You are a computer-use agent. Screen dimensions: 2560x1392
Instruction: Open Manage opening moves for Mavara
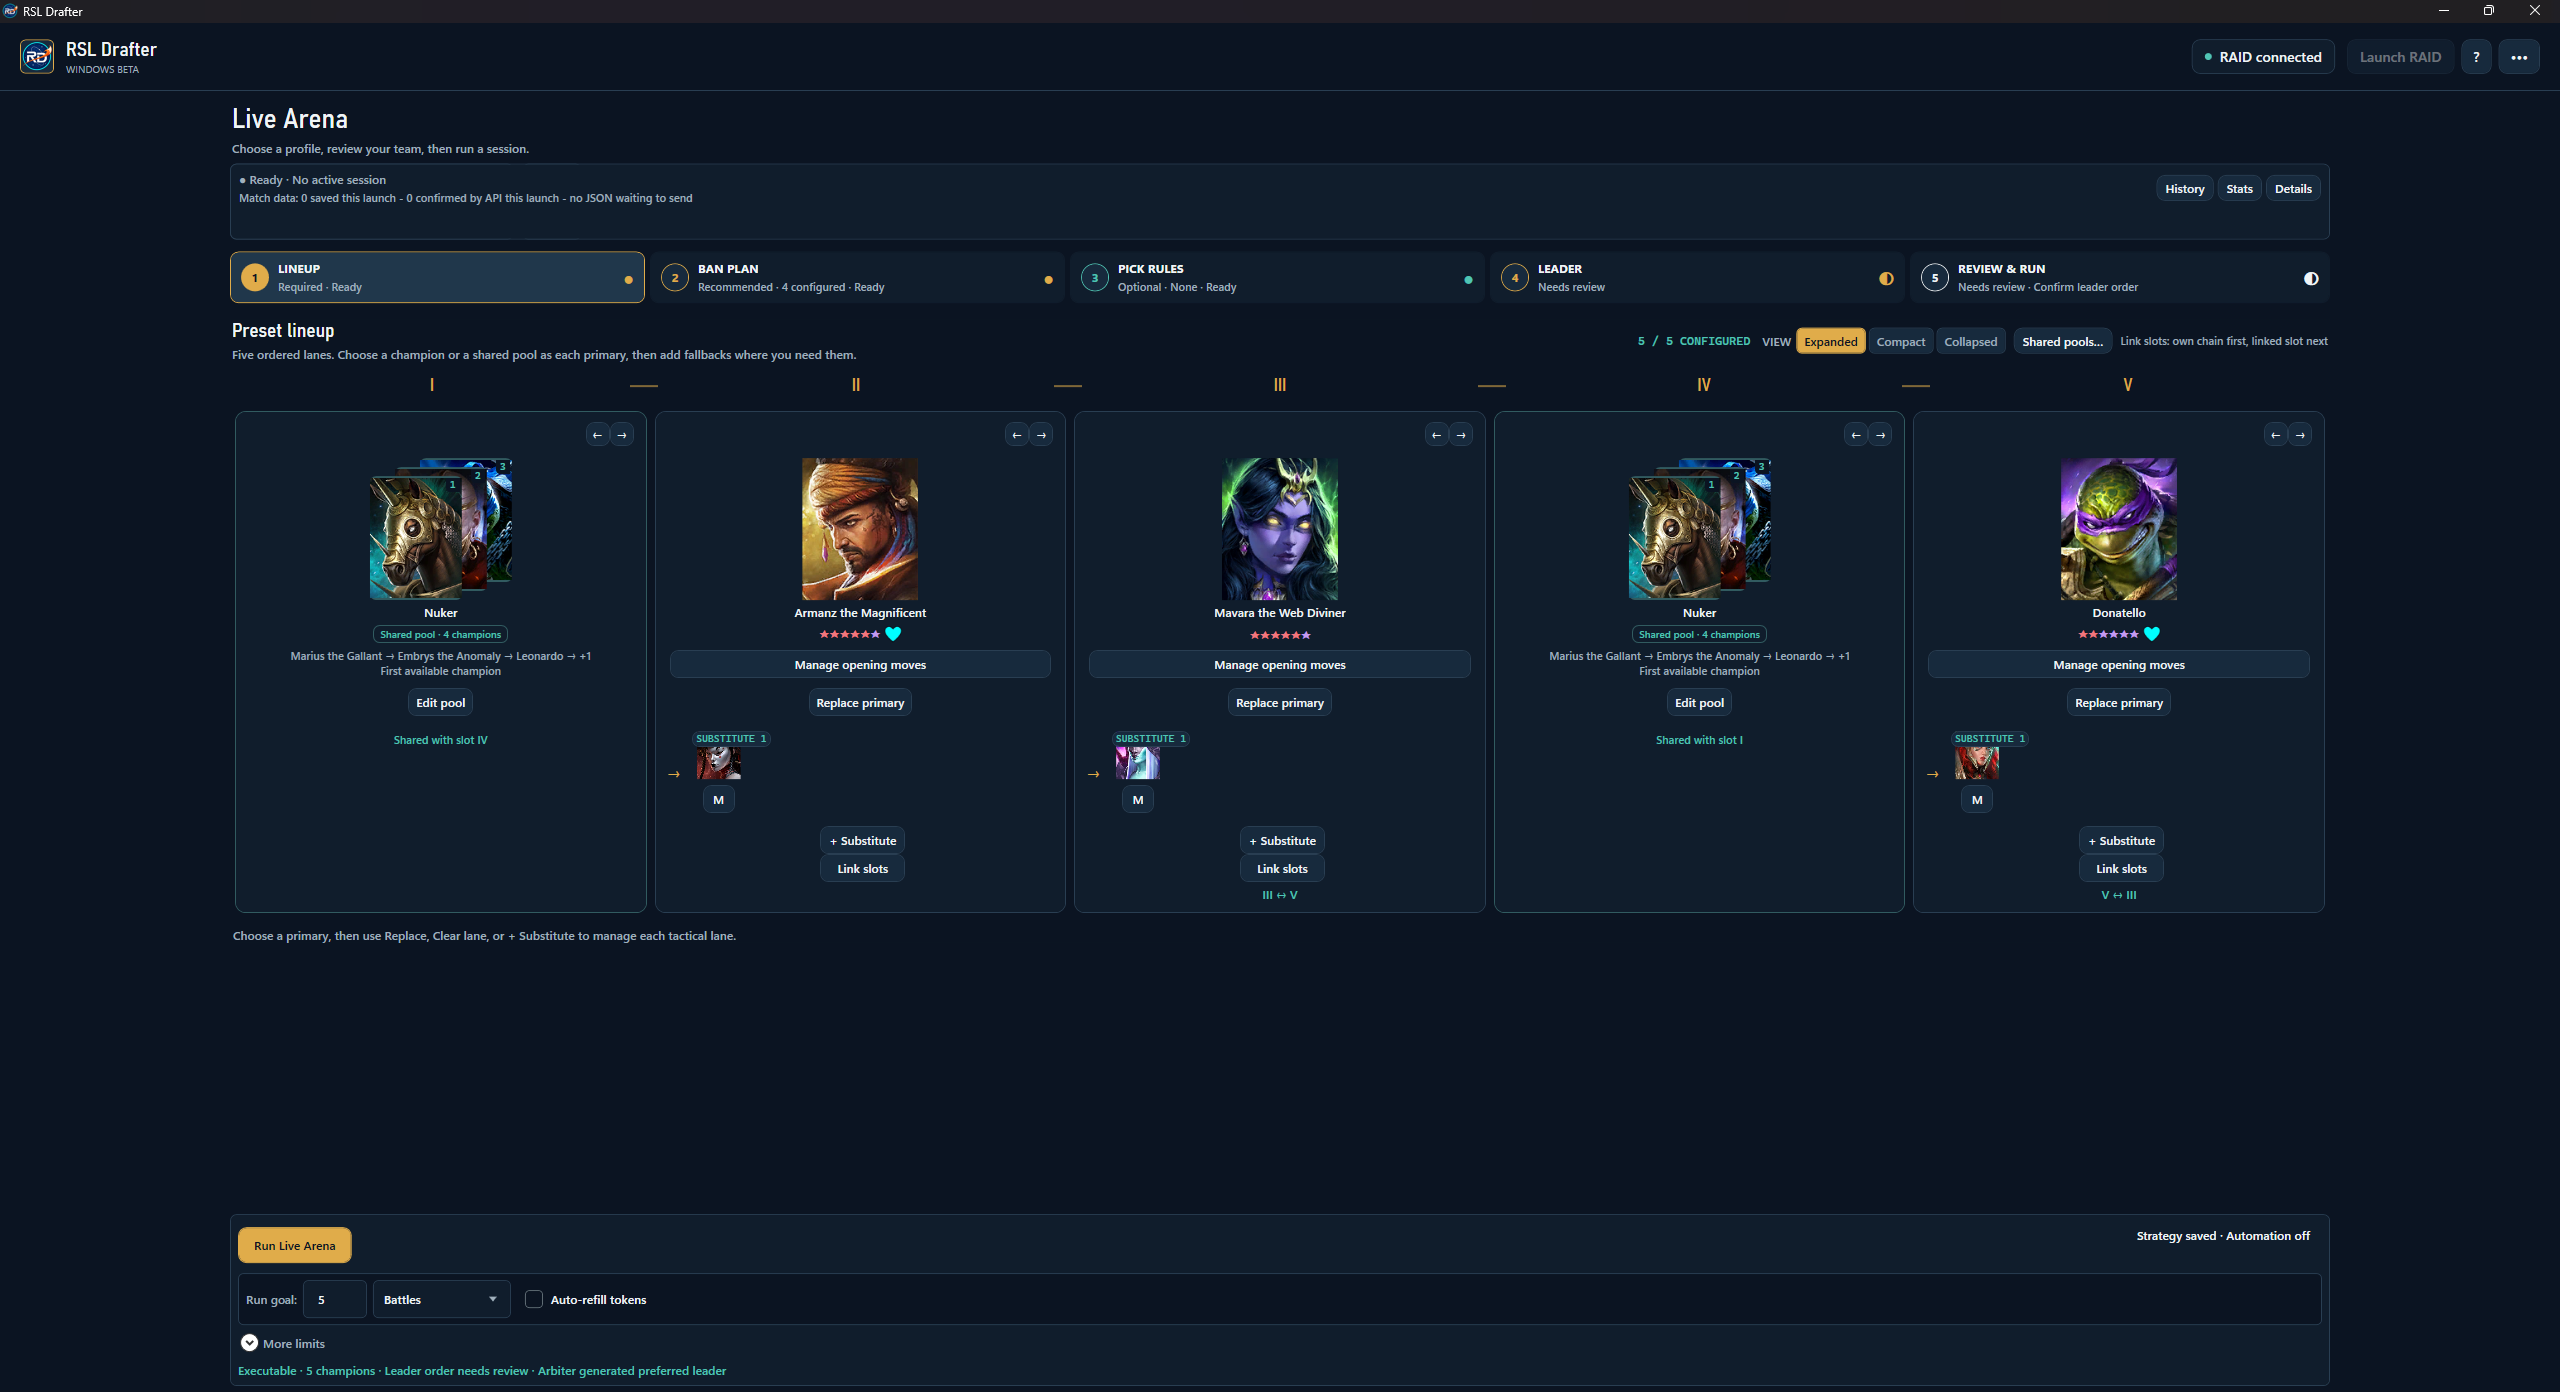click(x=1279, y=665)
